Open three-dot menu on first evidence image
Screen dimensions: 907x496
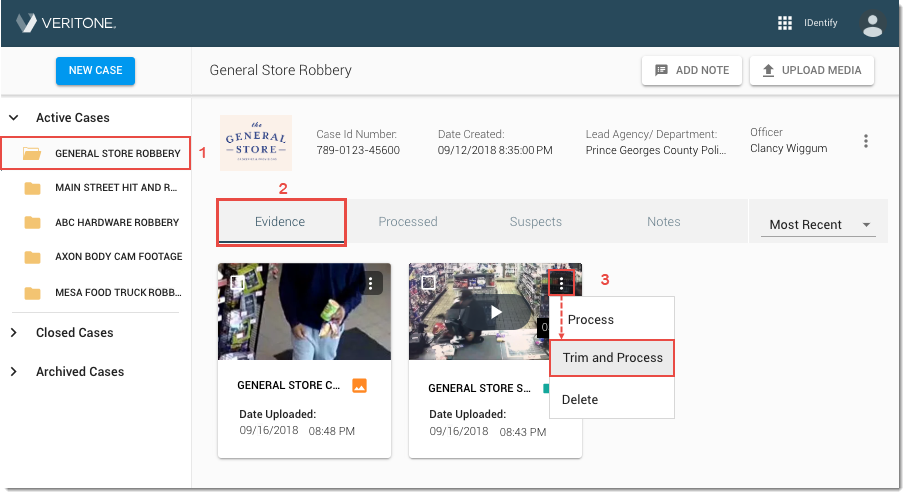click(372, 283)
